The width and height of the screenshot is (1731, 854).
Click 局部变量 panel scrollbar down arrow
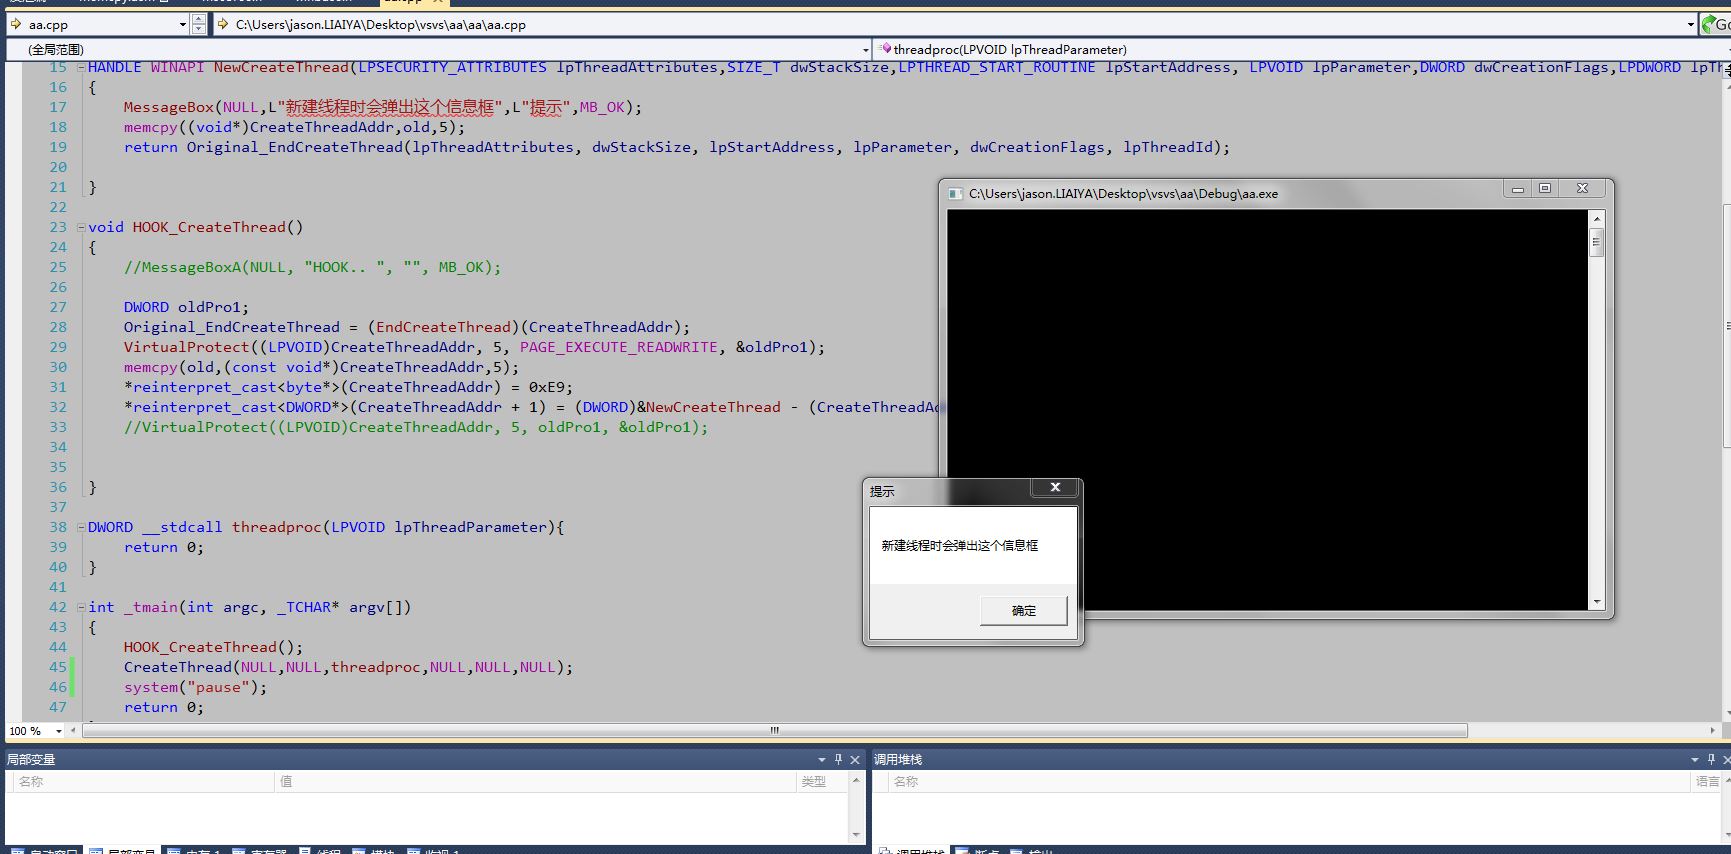click(856, 835)
